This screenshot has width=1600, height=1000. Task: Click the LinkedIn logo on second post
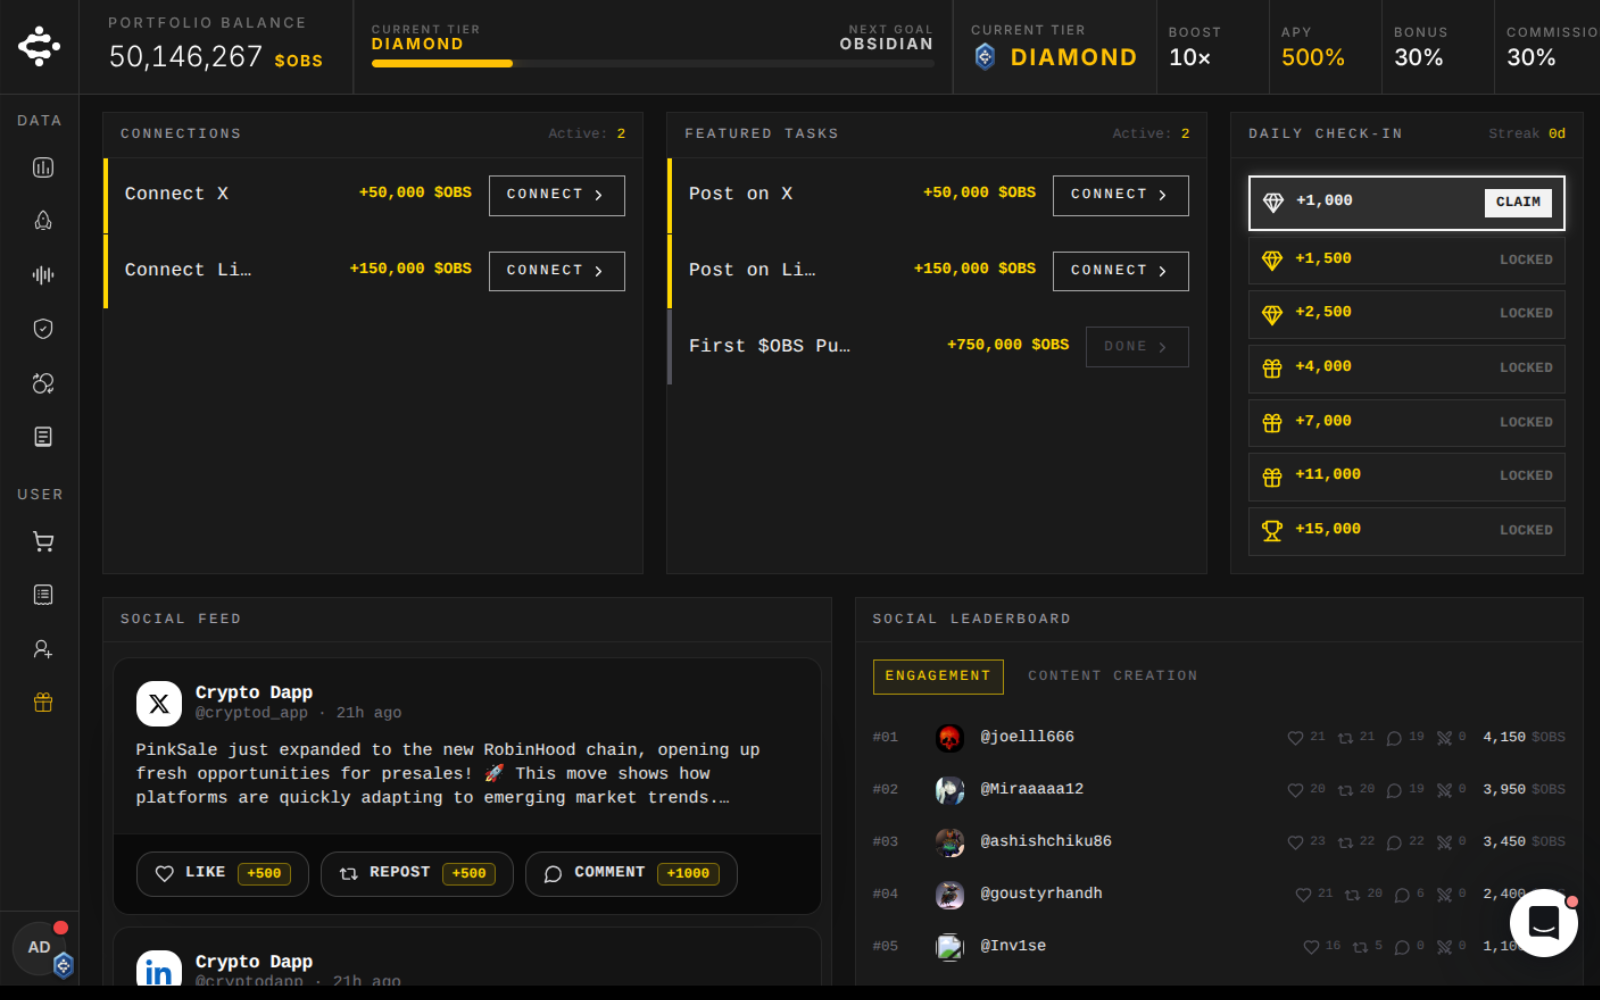pos(159,970)
